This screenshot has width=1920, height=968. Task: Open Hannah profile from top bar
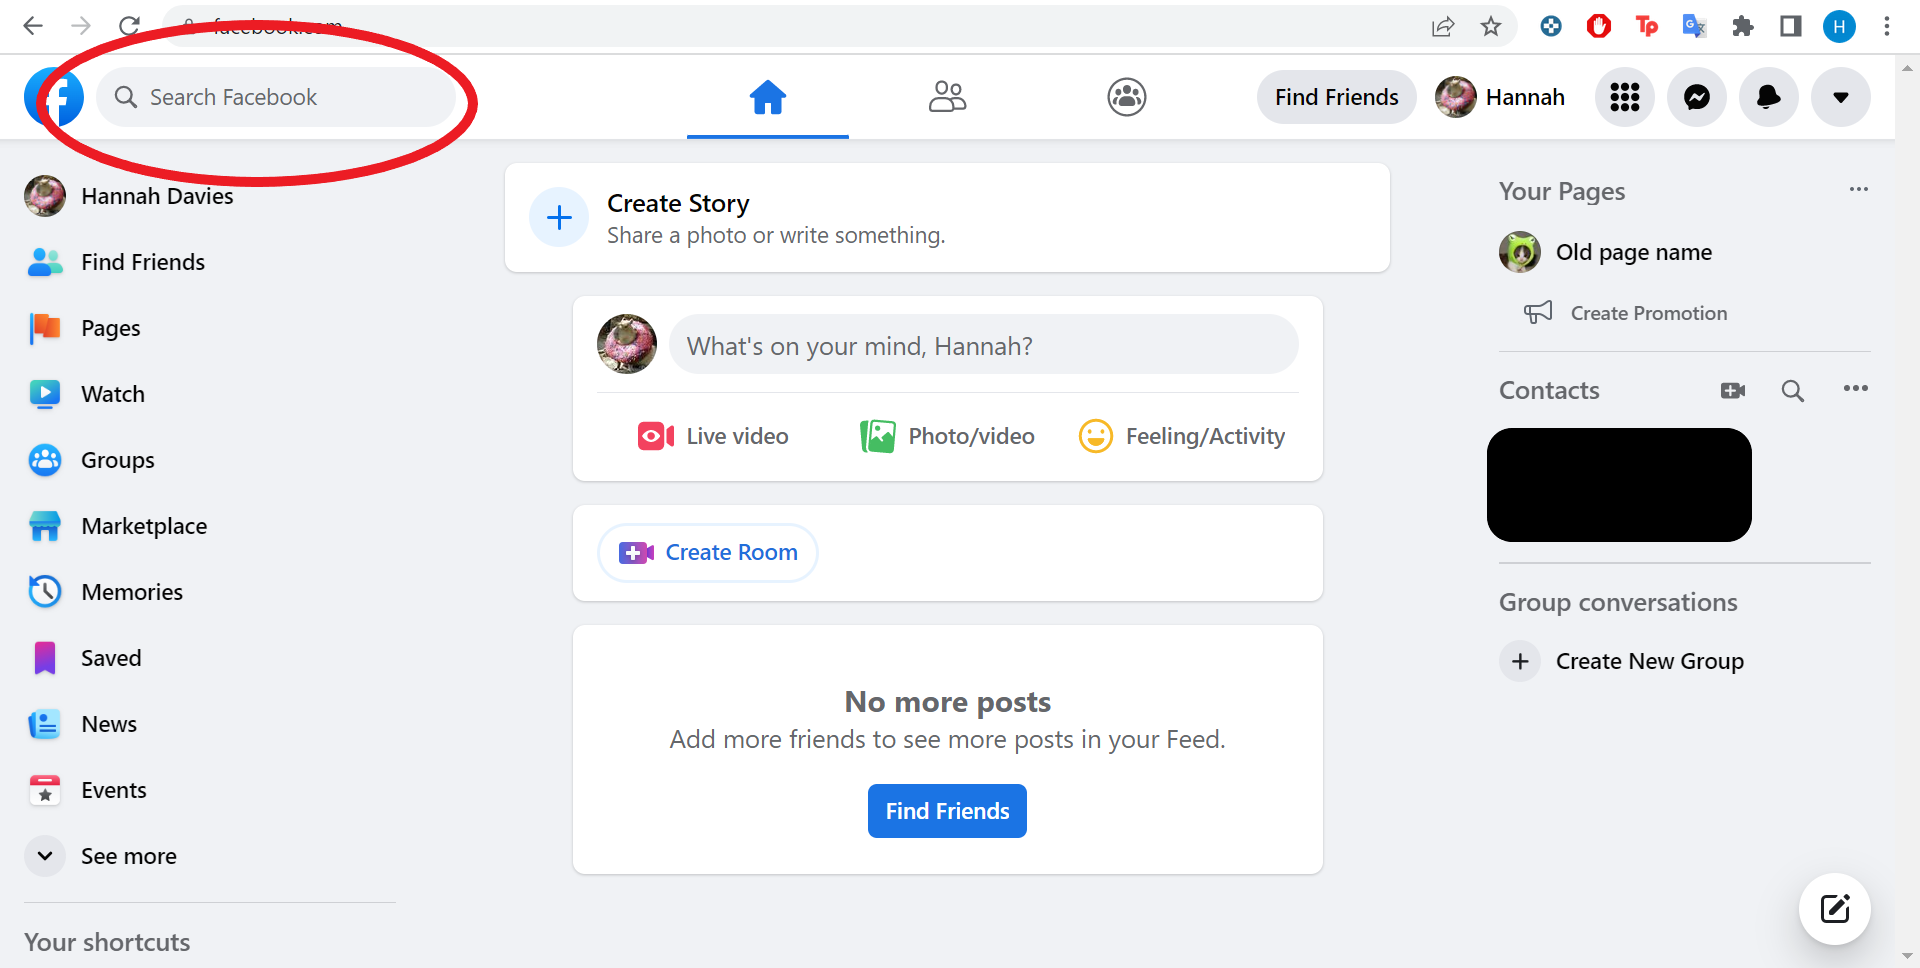[1500, 97]
